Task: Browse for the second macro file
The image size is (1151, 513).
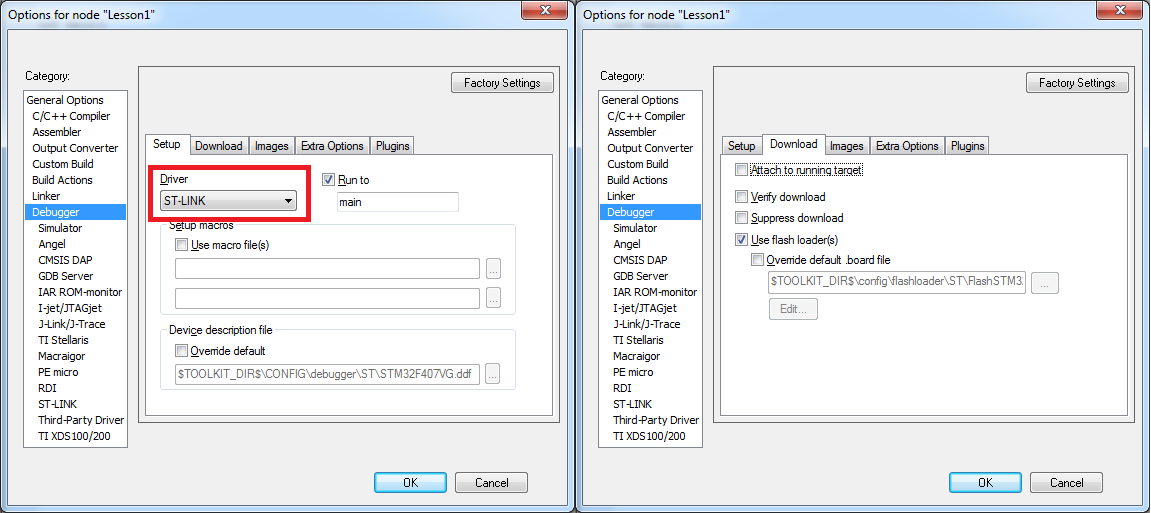Action: (x=493, y=298)
